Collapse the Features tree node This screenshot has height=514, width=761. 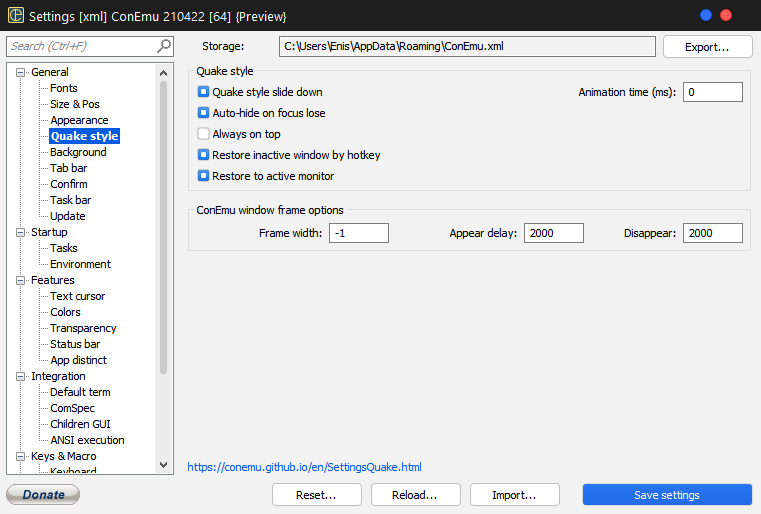point(20,281)
